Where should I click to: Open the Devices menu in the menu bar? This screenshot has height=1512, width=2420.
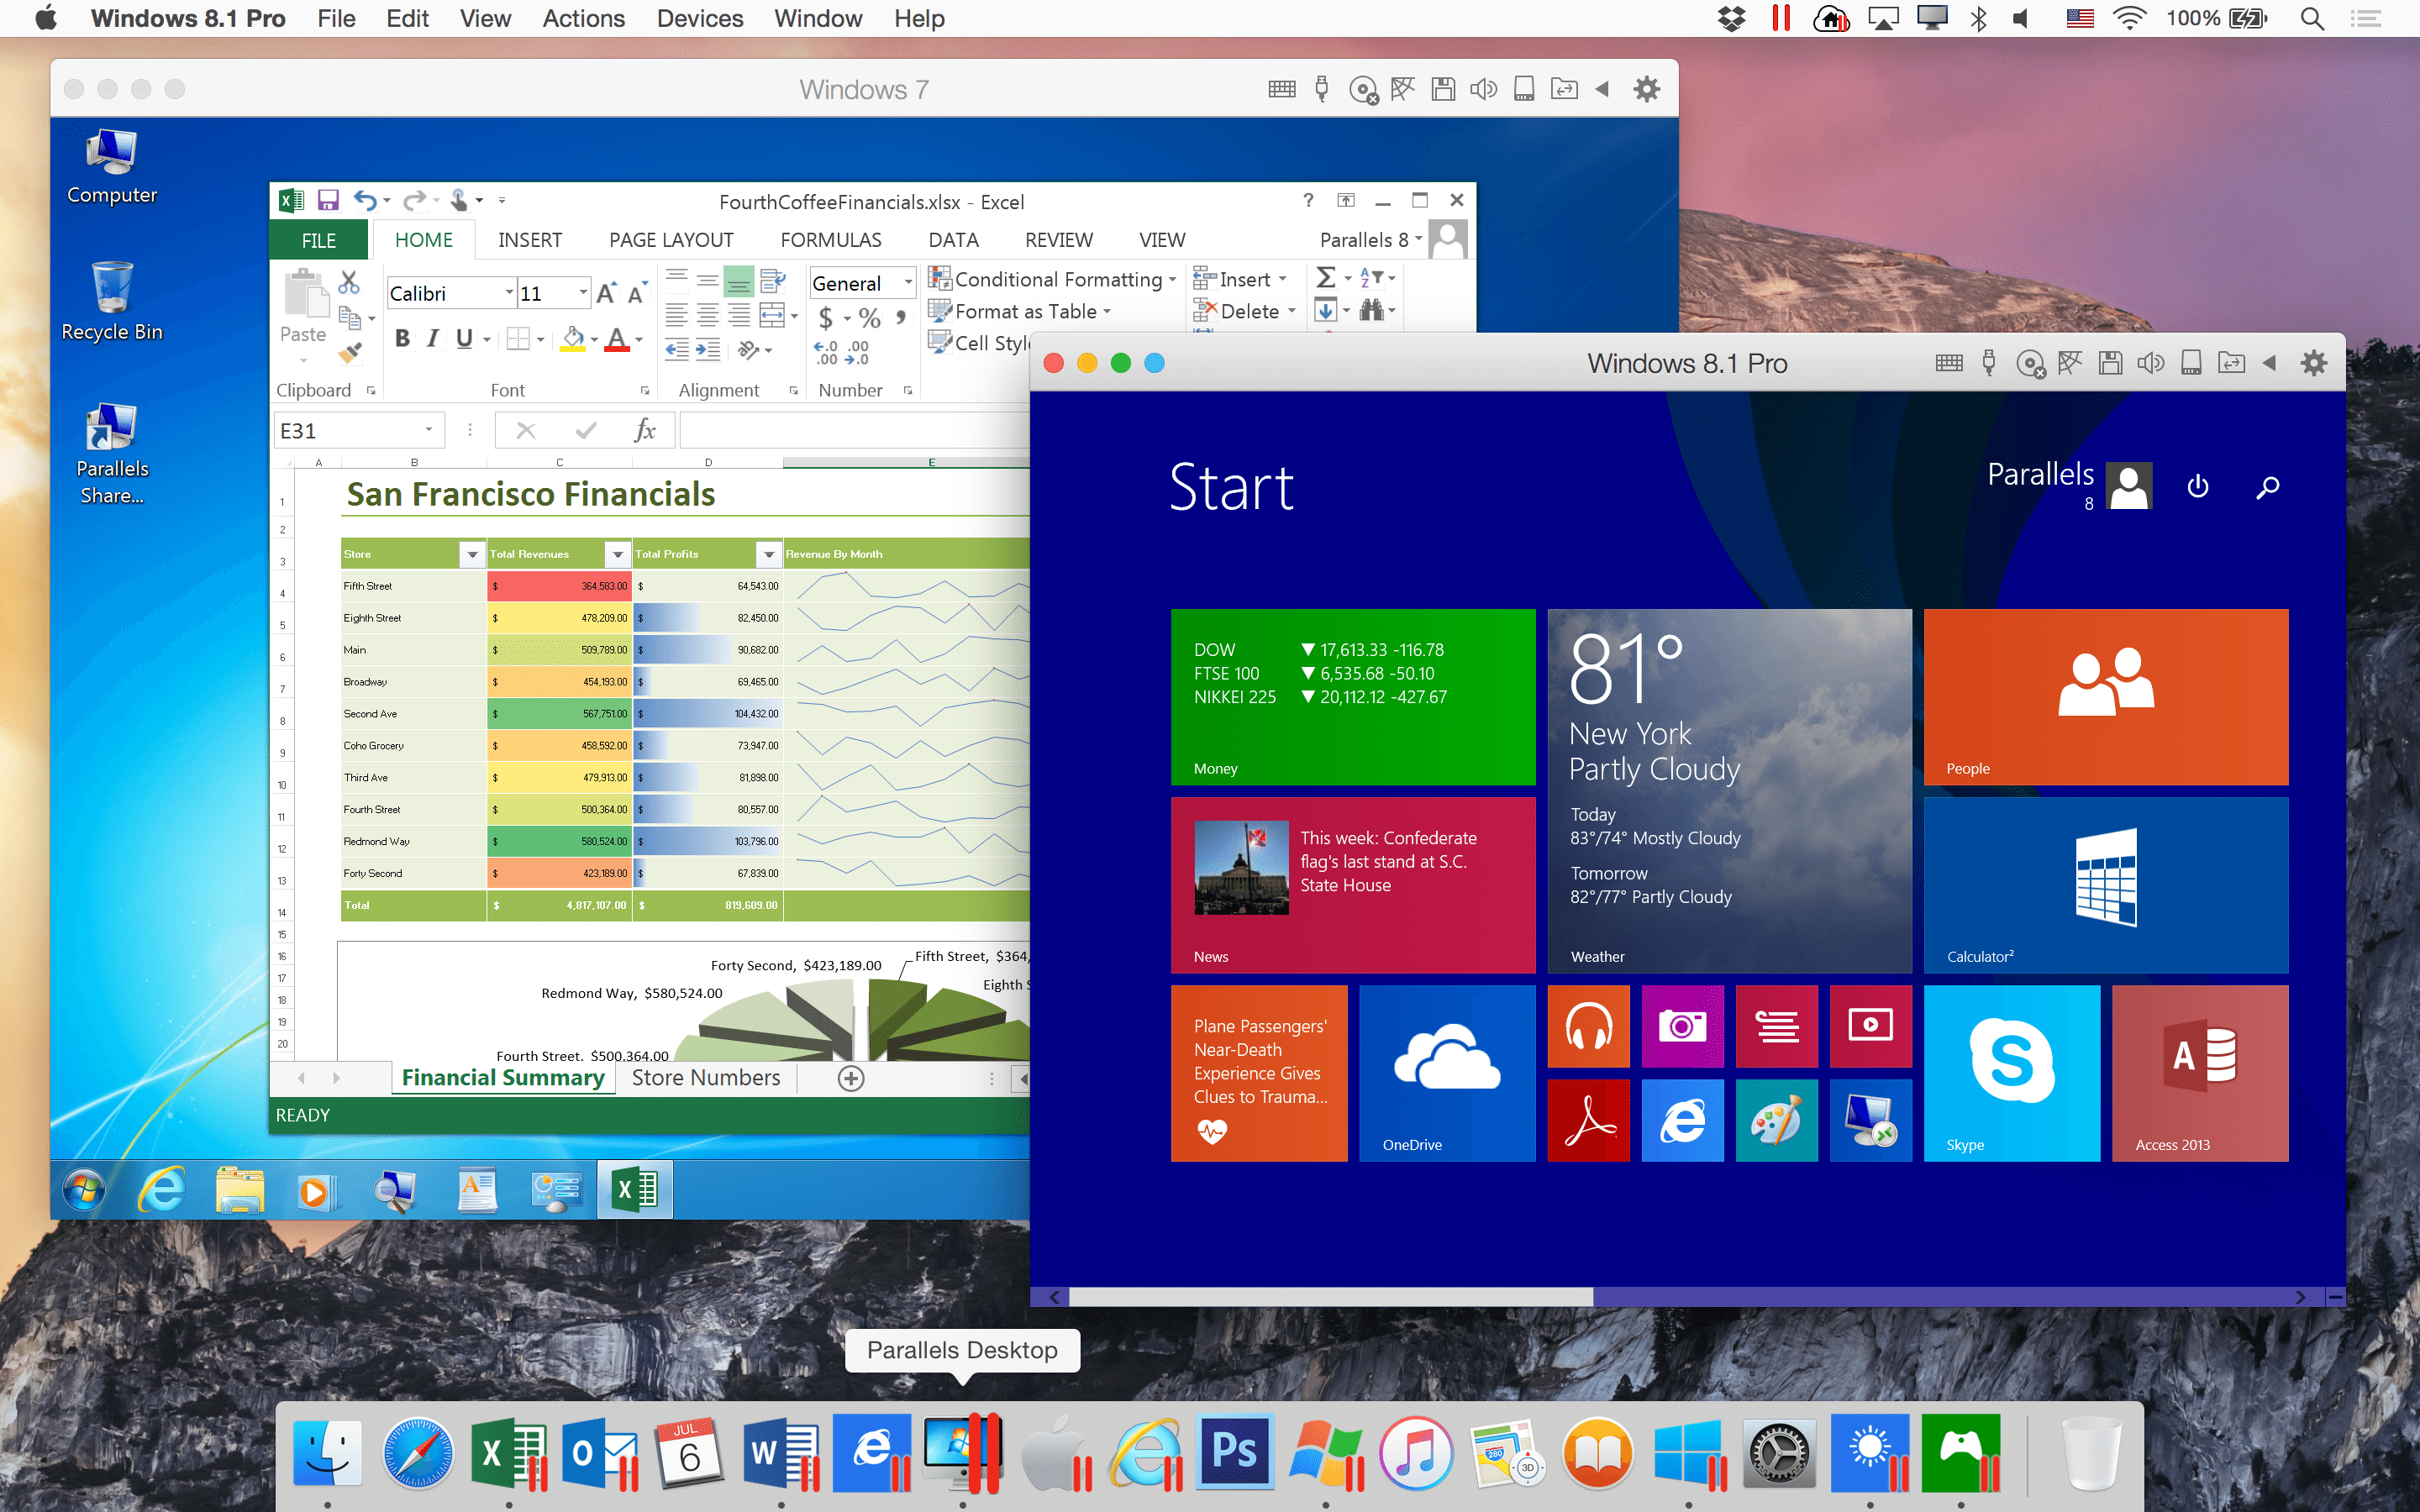[x=698, y=18]
